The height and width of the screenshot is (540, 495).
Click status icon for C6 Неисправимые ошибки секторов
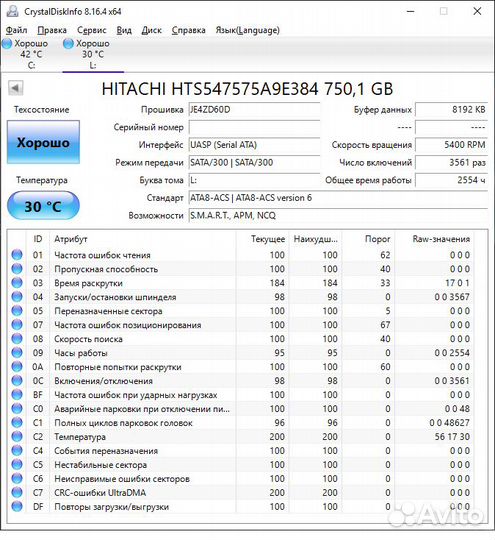(17, 479)
